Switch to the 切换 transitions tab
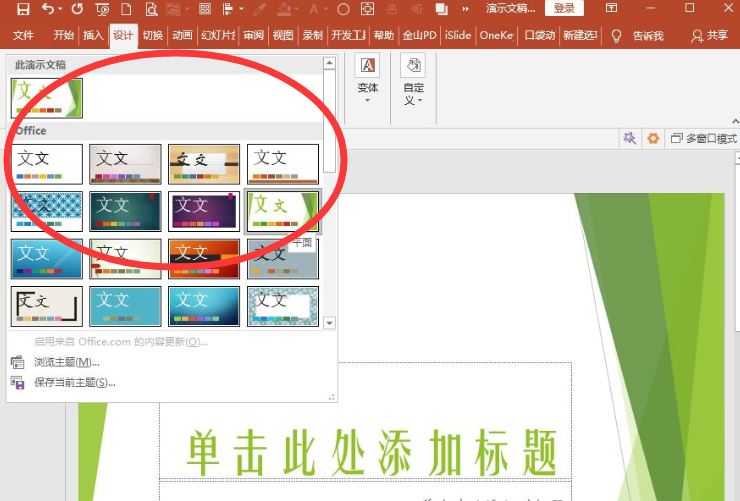740x501 pixels. [152, 35]
